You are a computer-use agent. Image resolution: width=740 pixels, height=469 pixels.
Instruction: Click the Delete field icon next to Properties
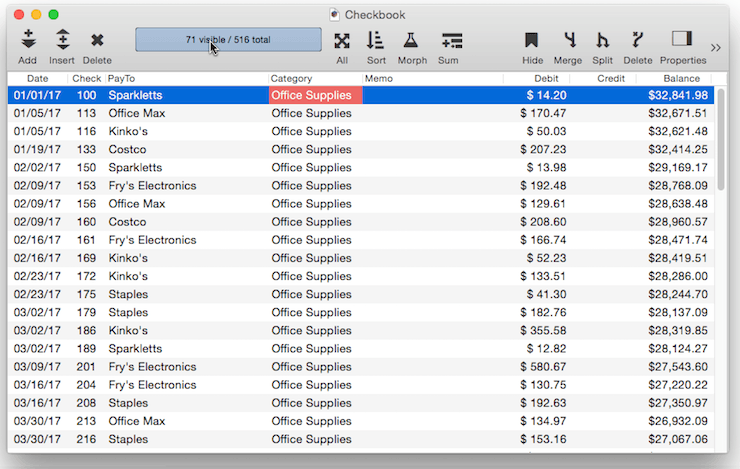(637, 40)
